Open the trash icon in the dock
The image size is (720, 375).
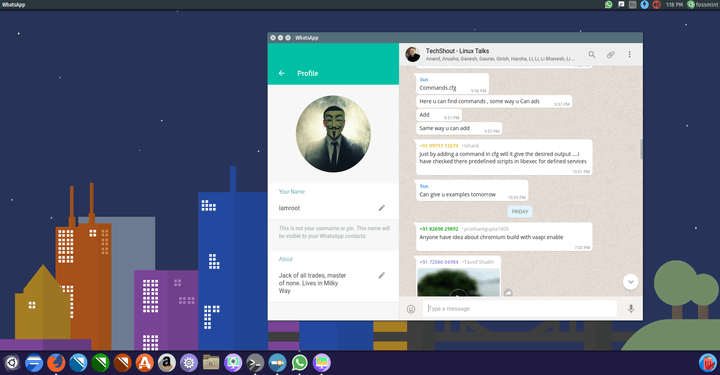click(x=708, y=363)
